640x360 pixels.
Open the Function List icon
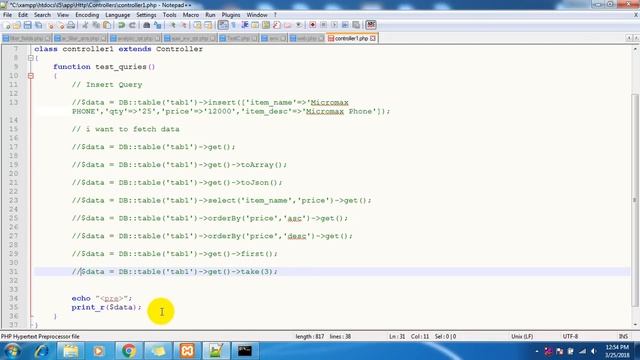pyautogui.click(x=277, y=25)
